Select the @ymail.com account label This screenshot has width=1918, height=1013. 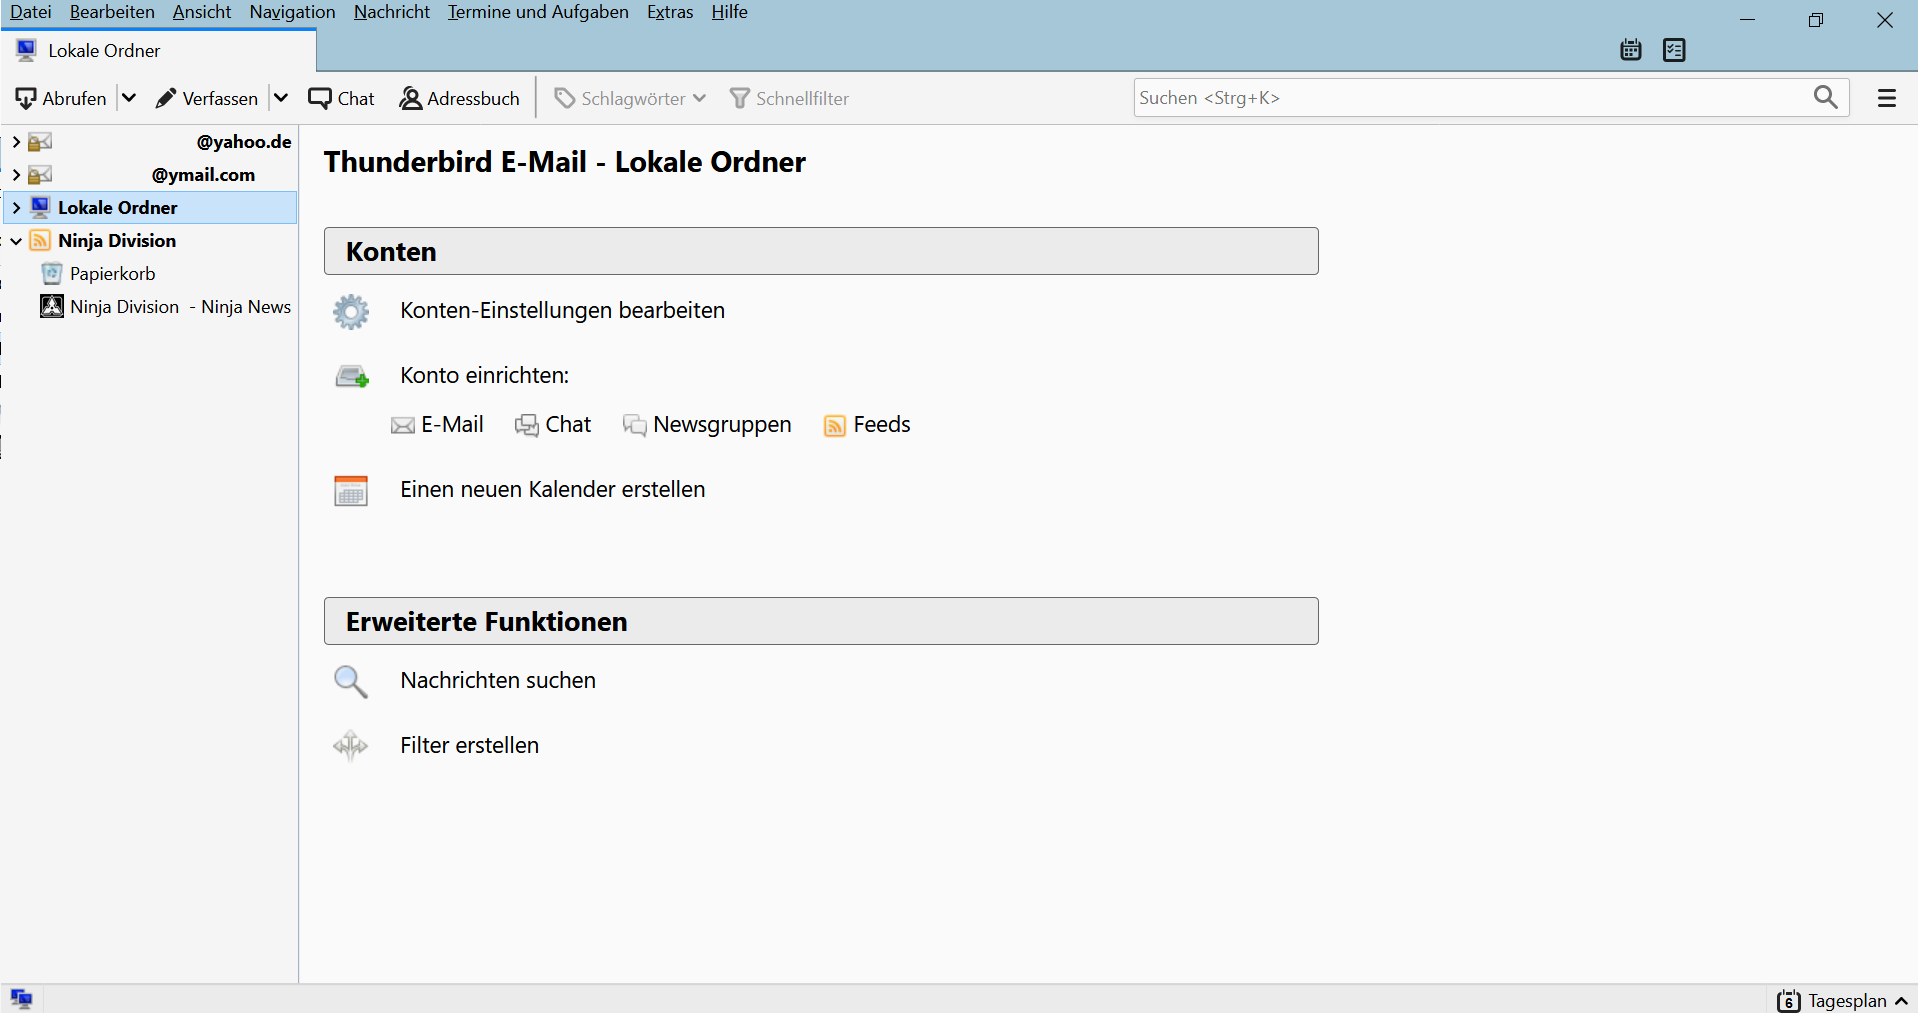click(x=203, y=175)
